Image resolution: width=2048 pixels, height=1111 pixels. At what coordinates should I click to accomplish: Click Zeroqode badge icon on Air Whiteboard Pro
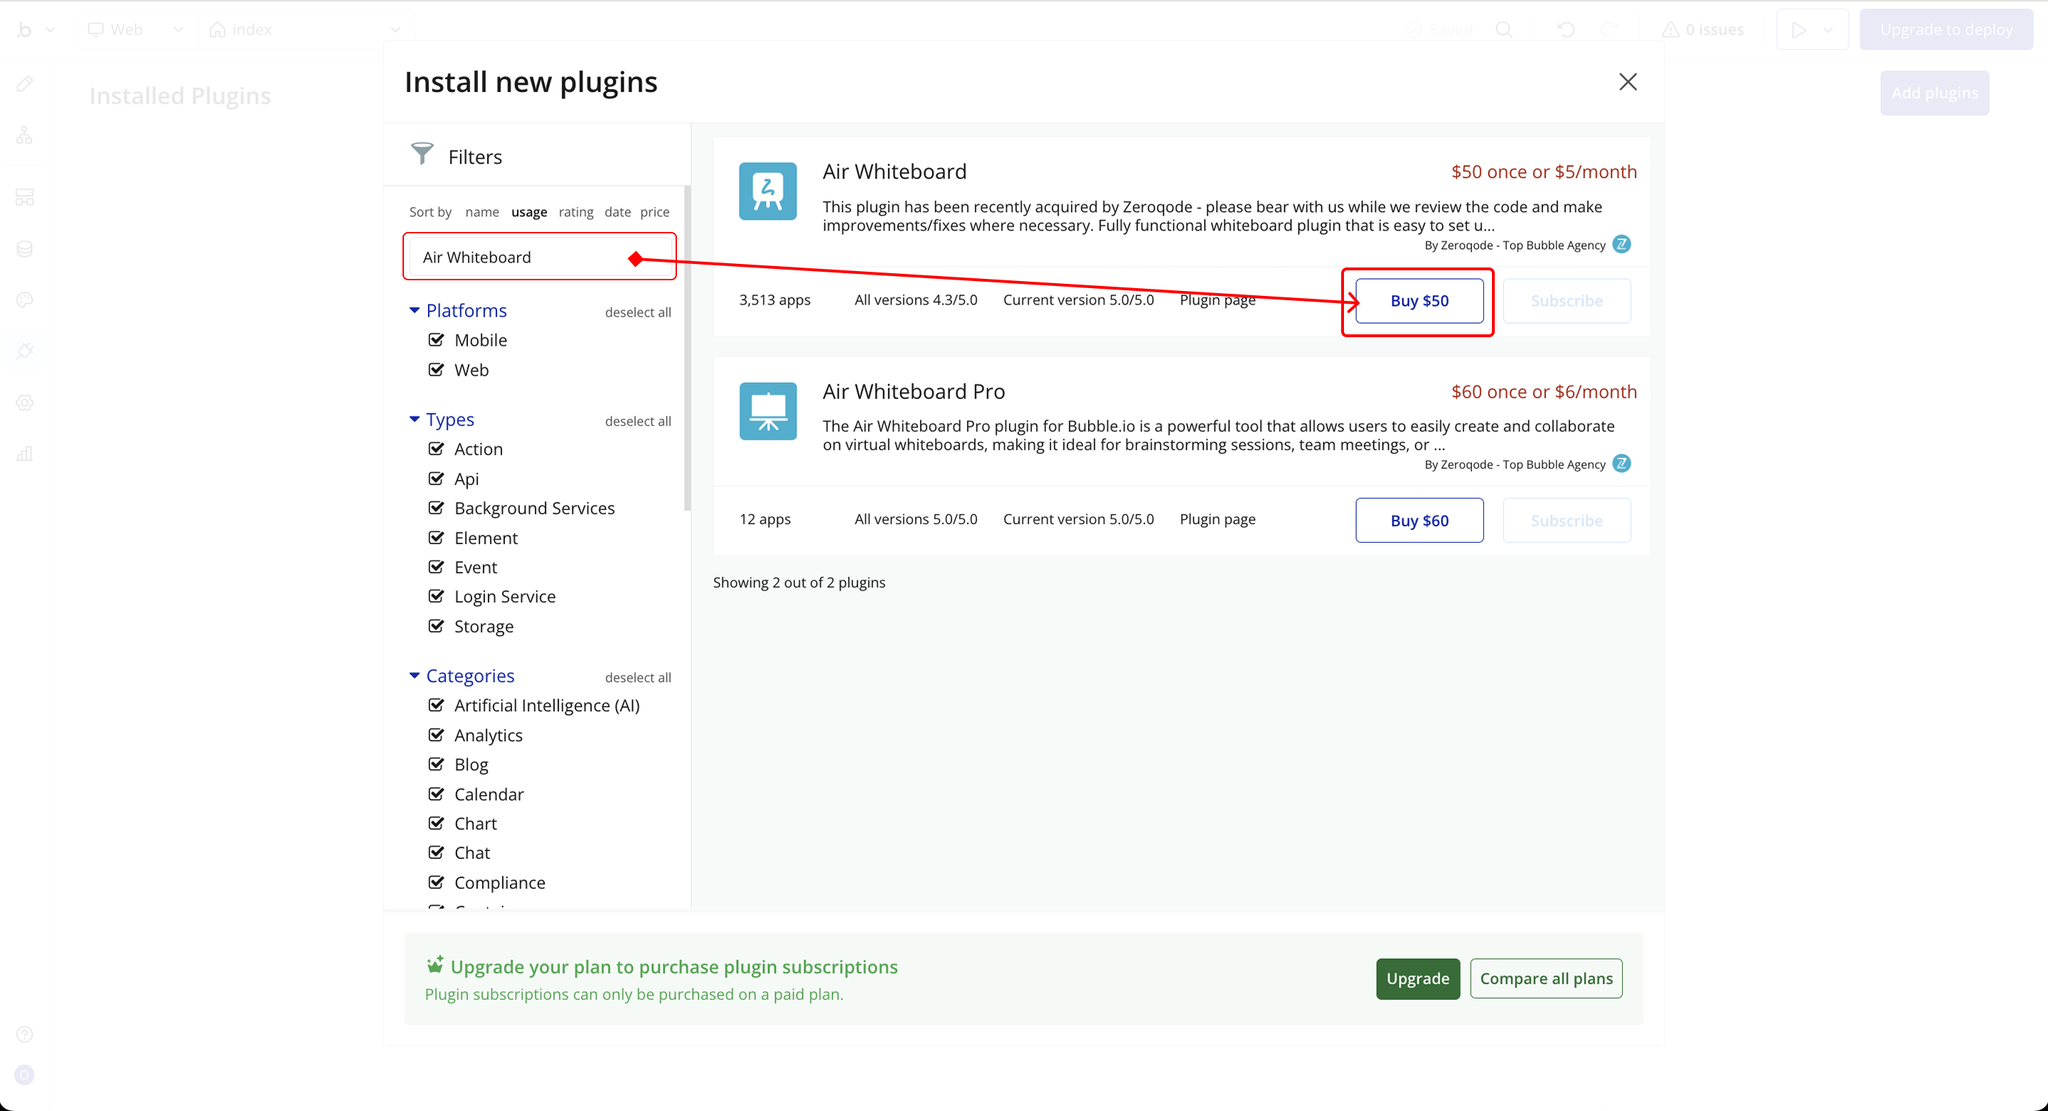(x=1621, y=464)
